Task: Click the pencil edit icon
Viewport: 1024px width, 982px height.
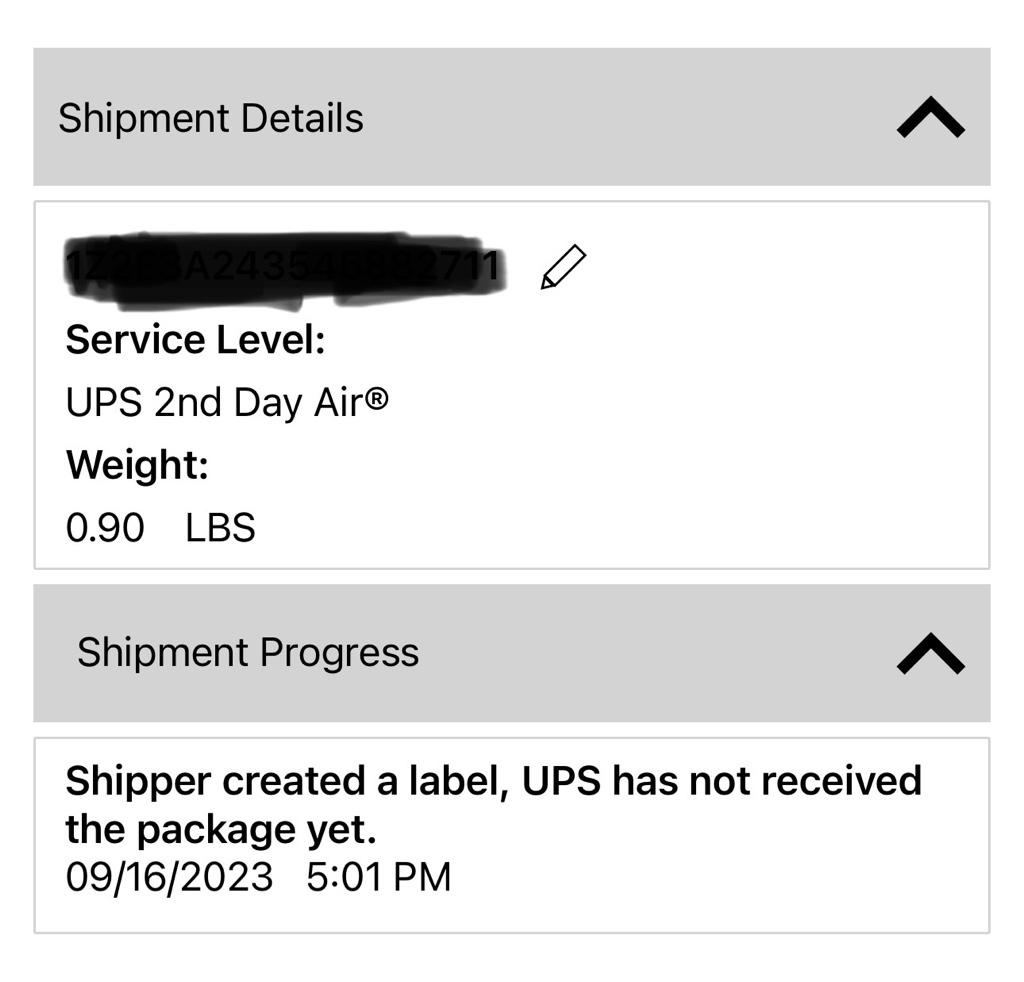Action: [x=563, y=268]
